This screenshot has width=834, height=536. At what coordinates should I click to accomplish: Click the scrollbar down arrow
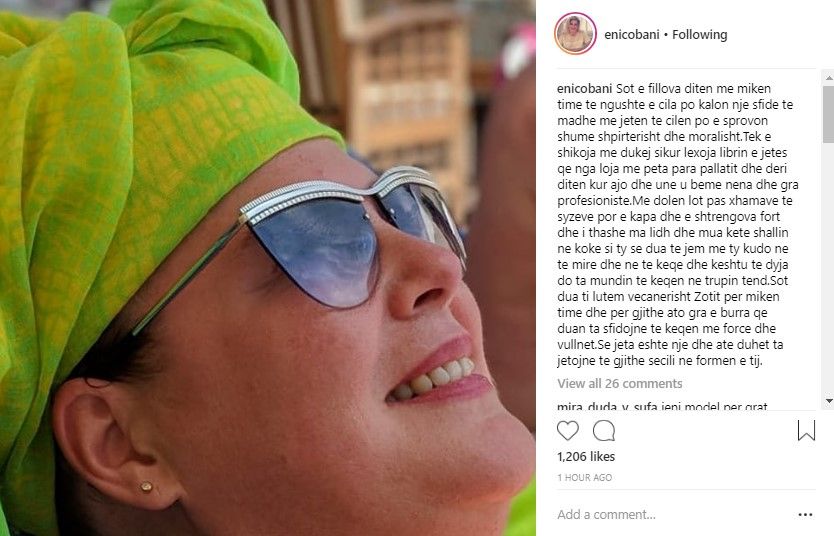[828, 401]
